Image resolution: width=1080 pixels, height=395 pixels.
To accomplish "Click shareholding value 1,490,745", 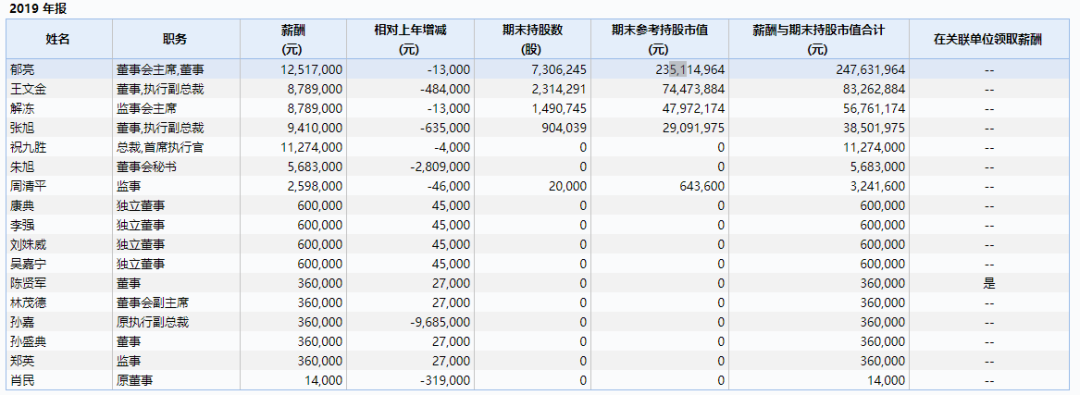I will pos(559,109).
